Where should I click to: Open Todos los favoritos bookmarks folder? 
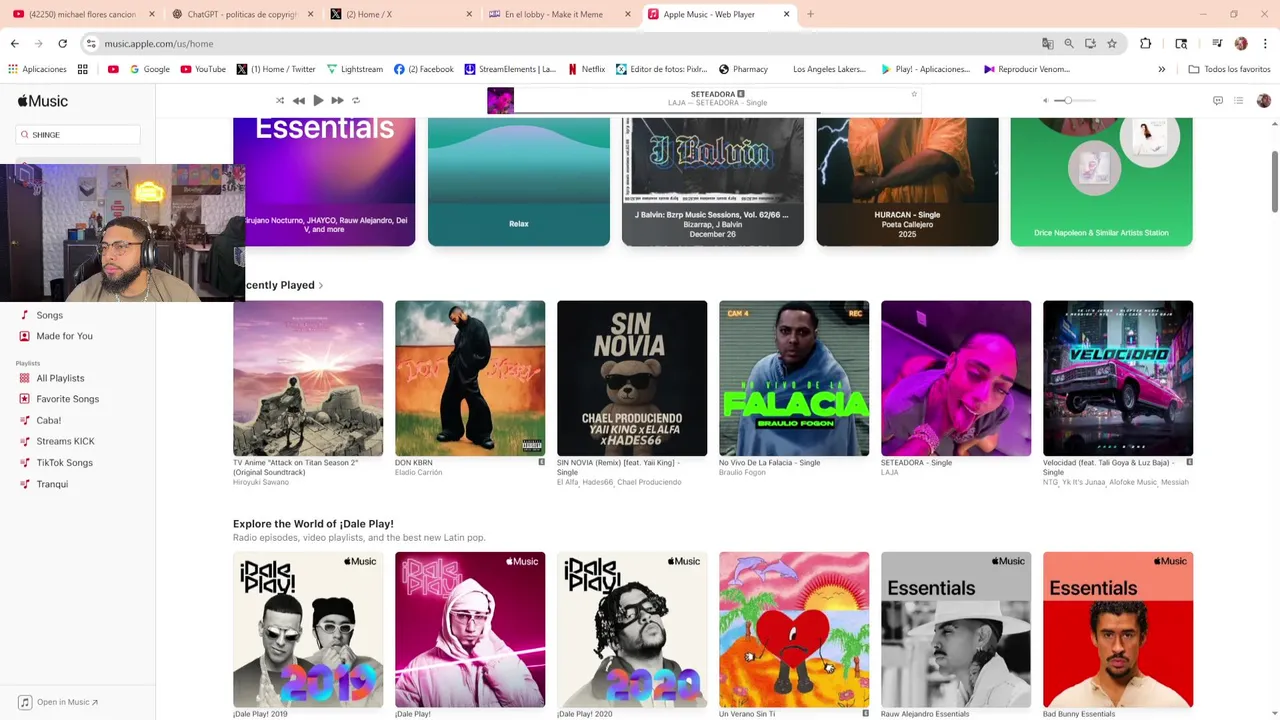[x=1229, y=69]
